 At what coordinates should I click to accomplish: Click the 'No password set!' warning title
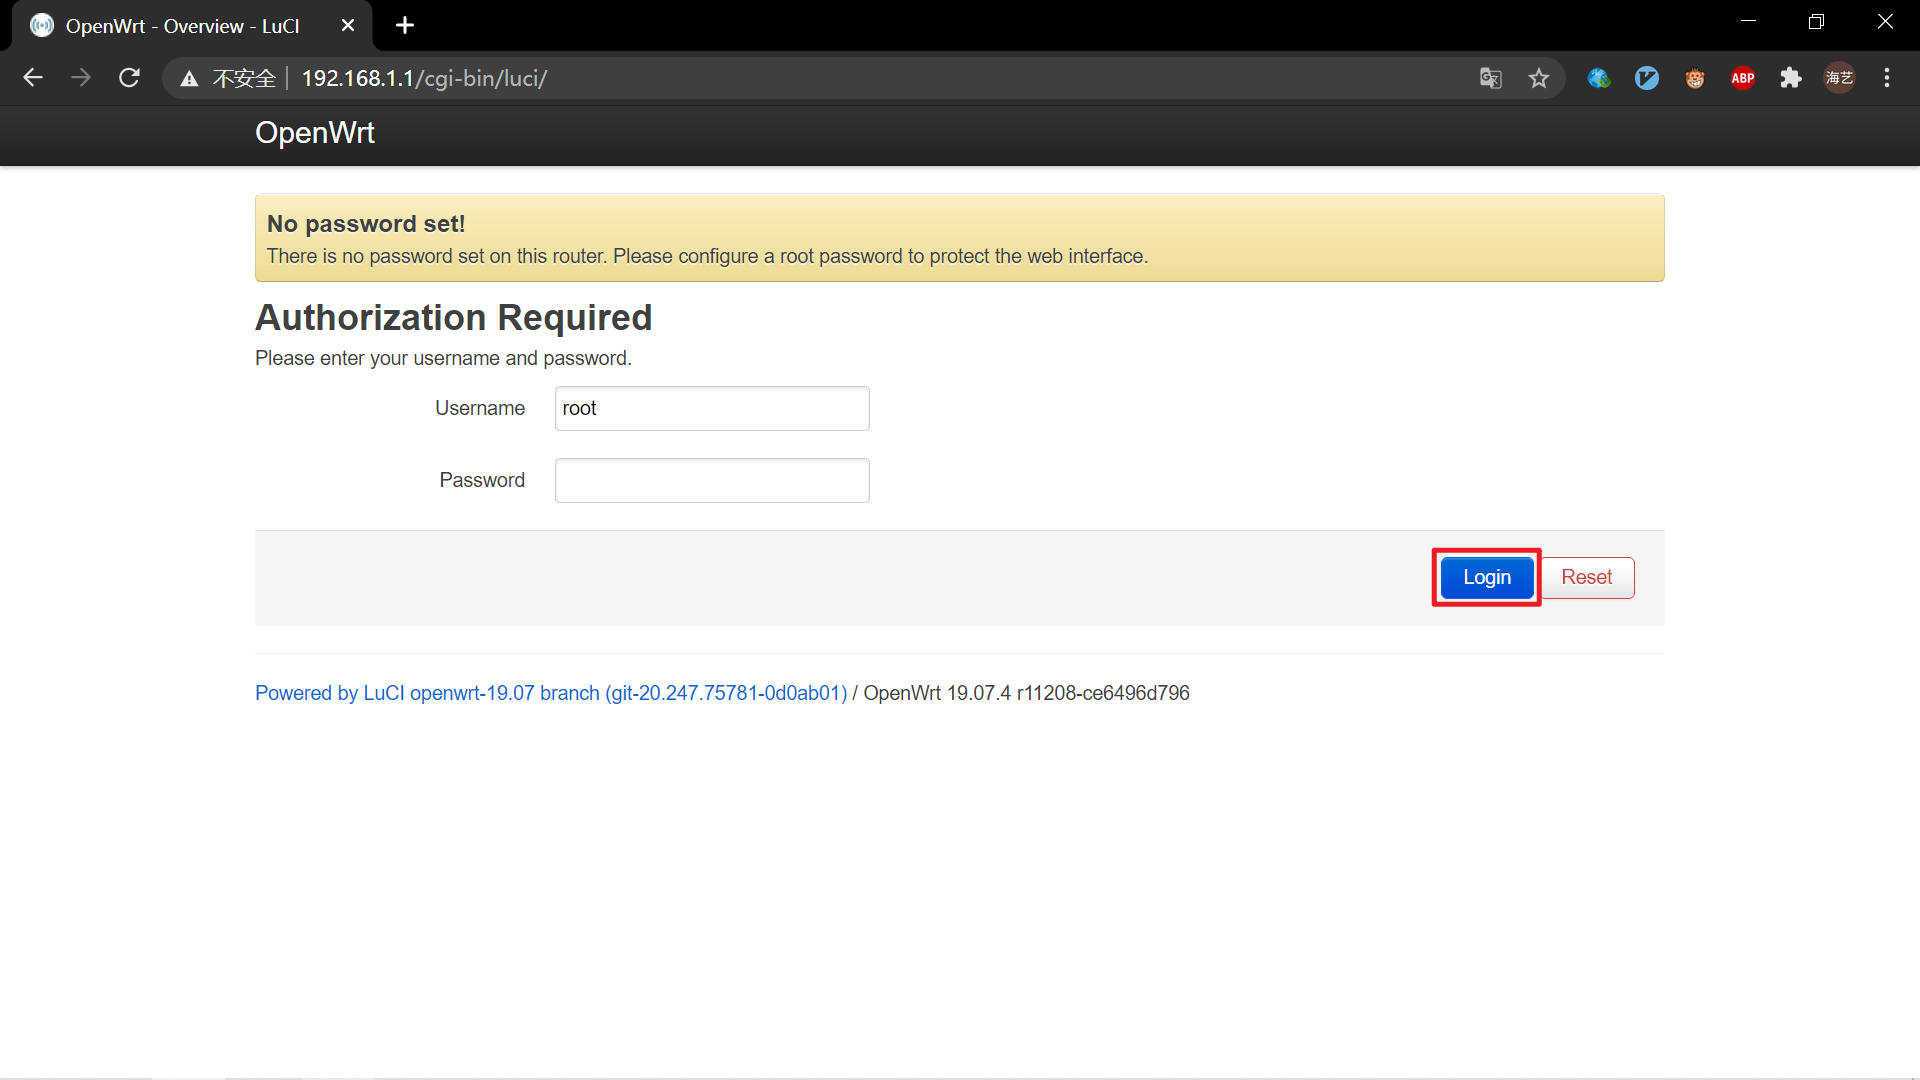(x=366, y=223)
